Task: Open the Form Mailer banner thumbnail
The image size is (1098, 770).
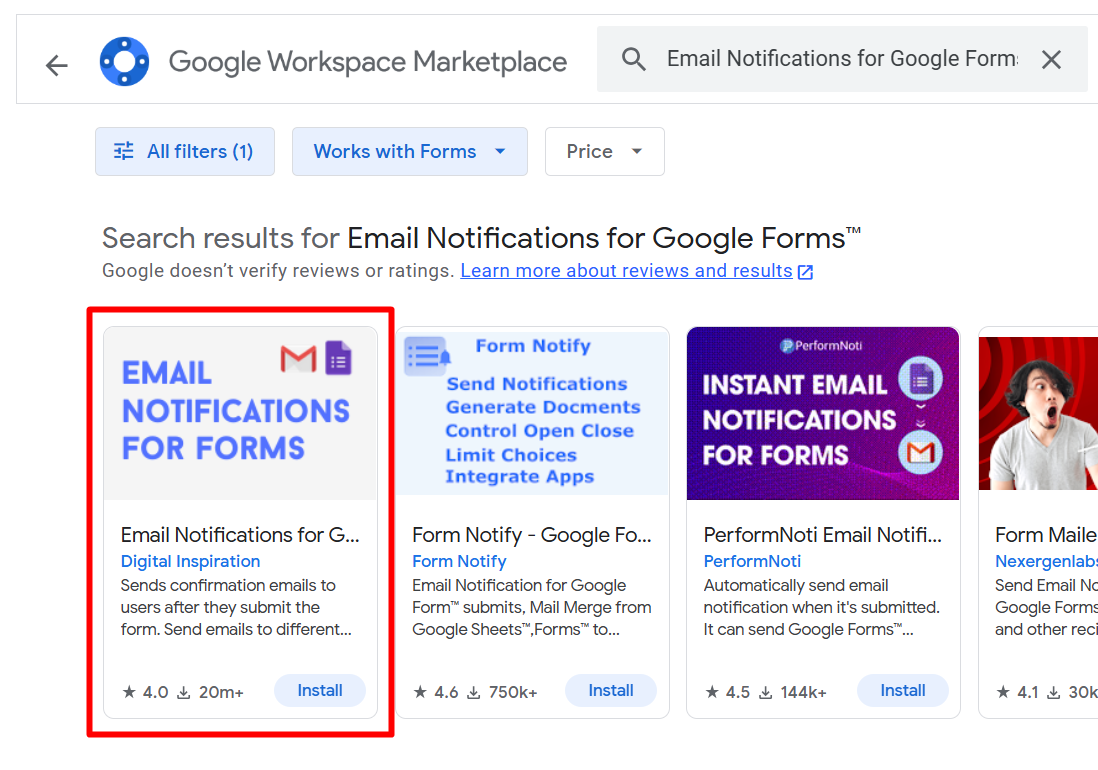Action: pos(1038,414)
